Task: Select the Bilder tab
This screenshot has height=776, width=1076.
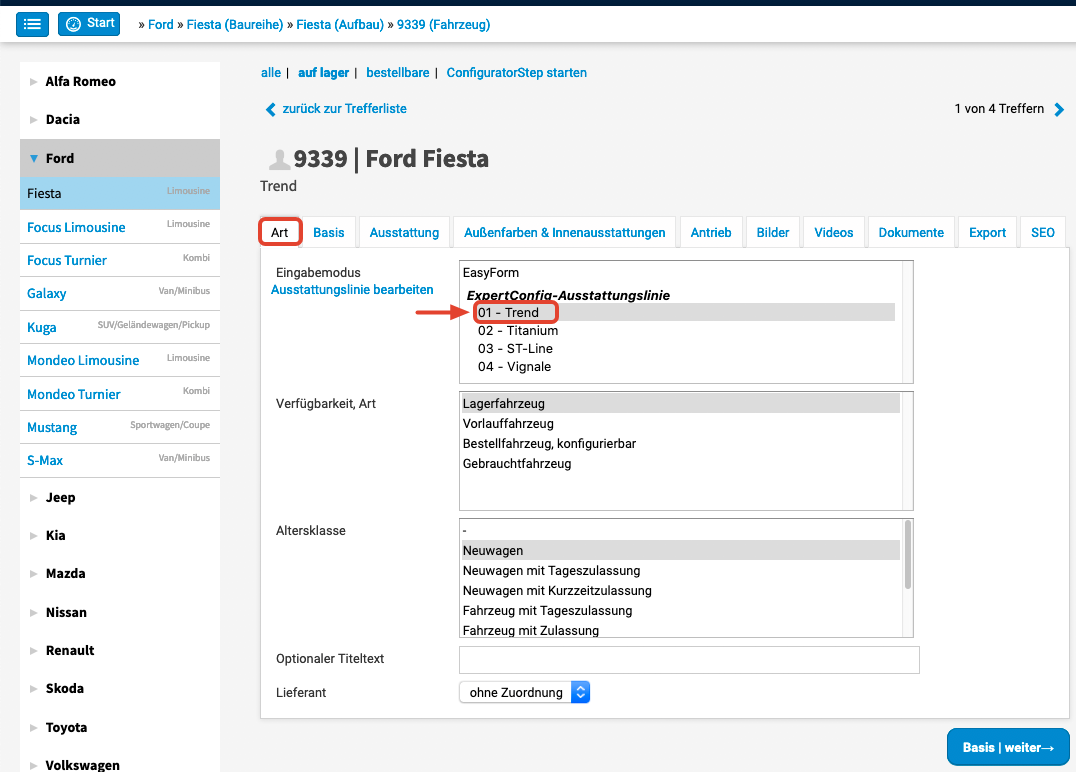Action: 772,232
